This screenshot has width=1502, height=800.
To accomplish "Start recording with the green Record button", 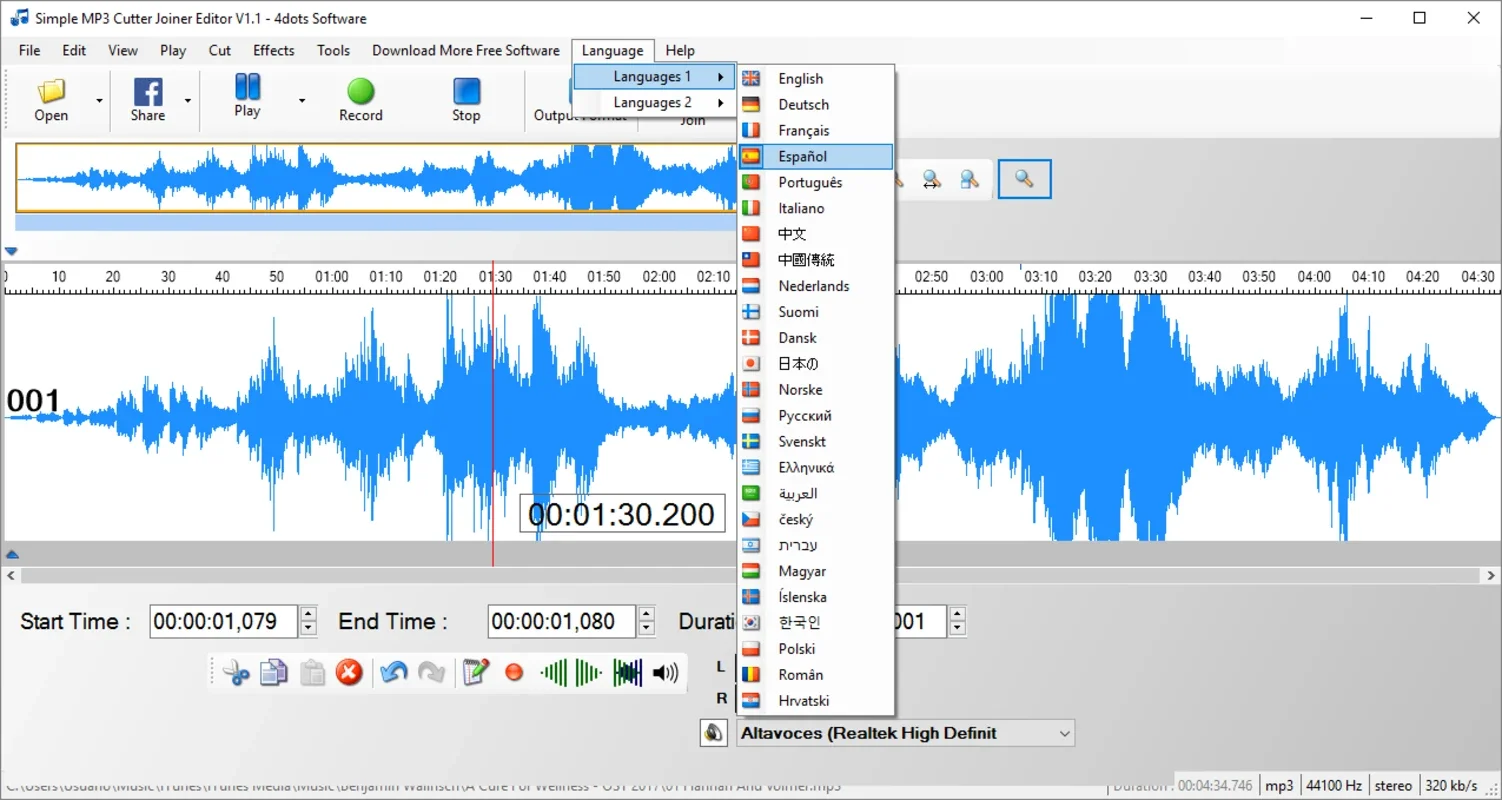I will [361, 100].
